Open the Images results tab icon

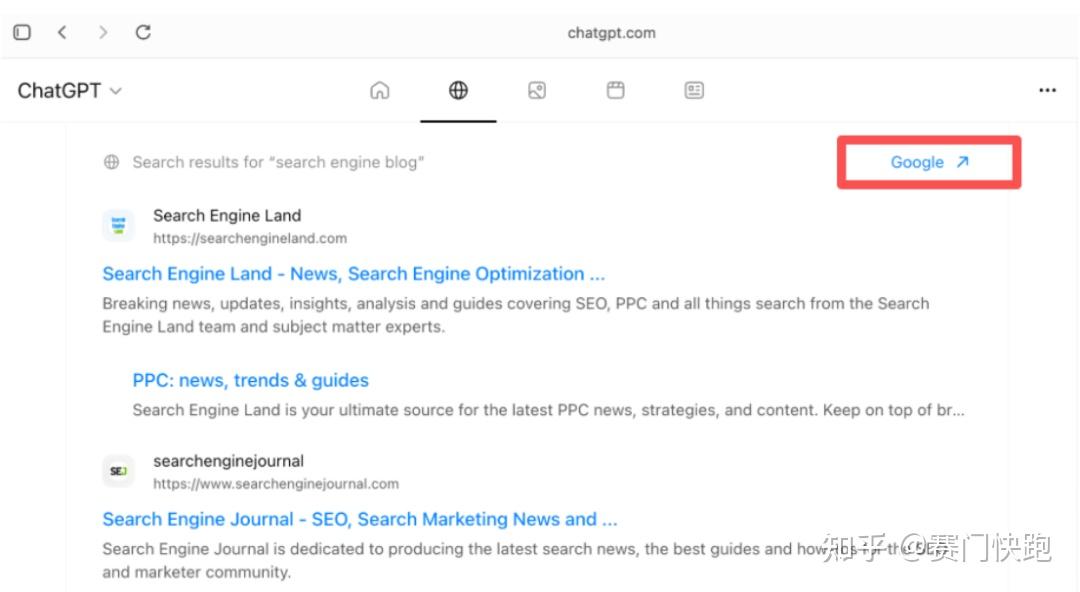[536, 90]
